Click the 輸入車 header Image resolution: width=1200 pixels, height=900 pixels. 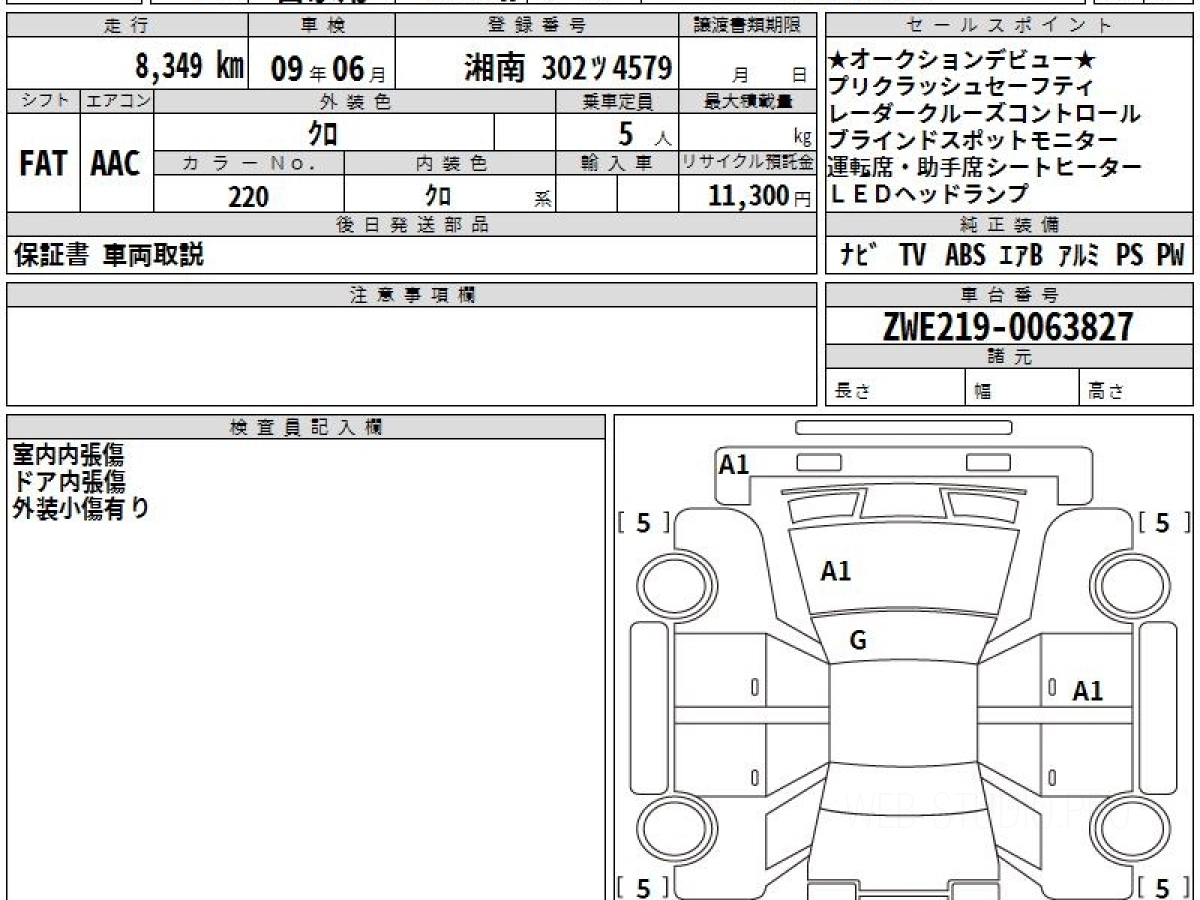click(617, 163)
